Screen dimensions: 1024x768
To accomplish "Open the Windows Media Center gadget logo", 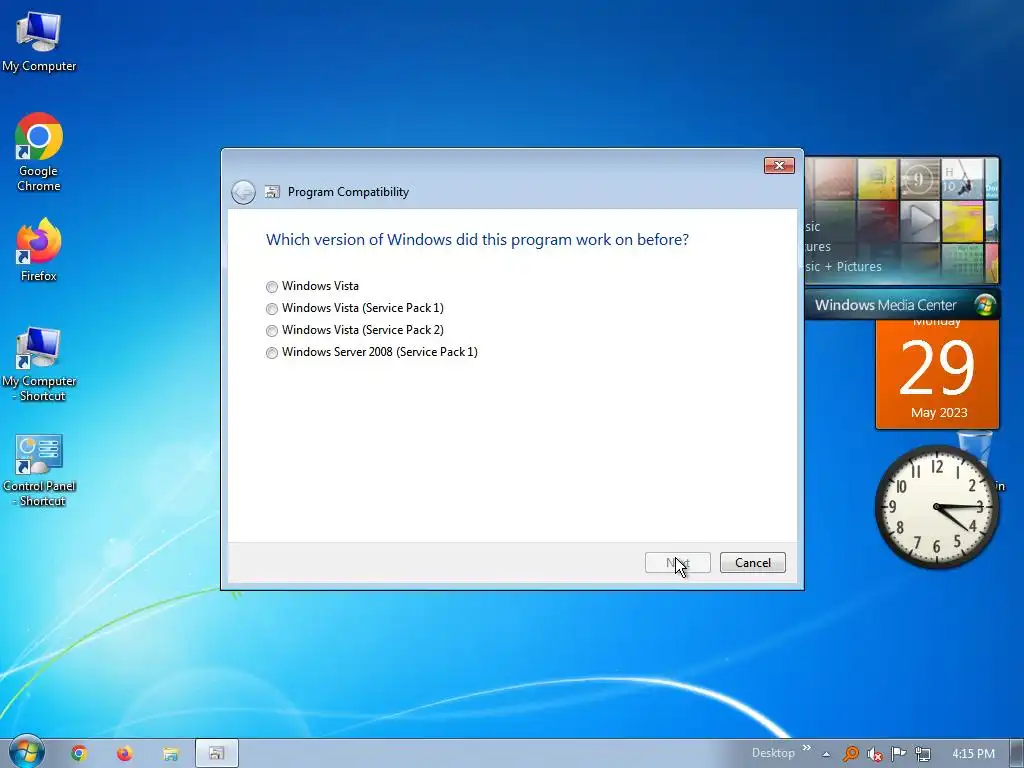I will (984, 304).
